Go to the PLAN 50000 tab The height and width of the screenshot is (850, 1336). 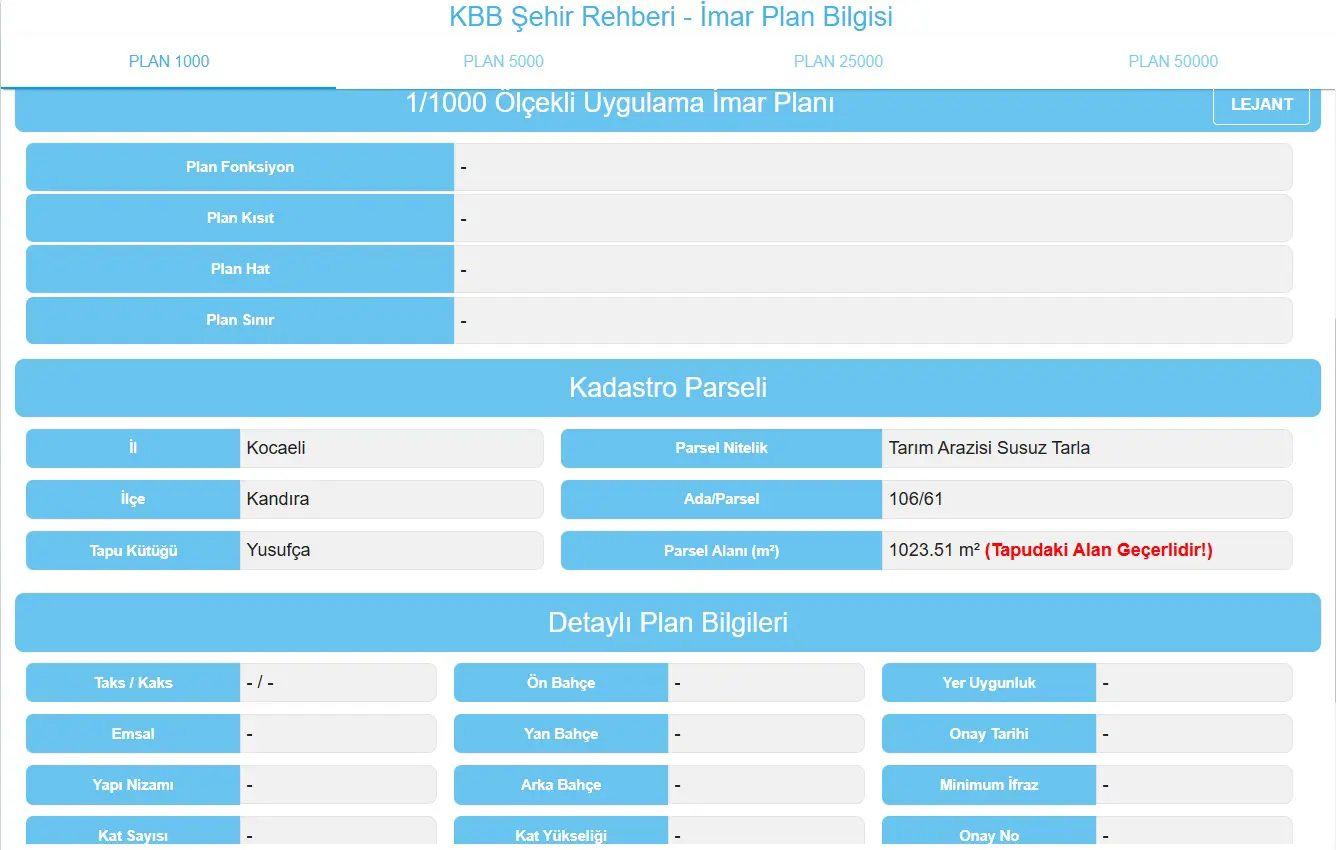pyautogui.click(x=1173, y=62)
